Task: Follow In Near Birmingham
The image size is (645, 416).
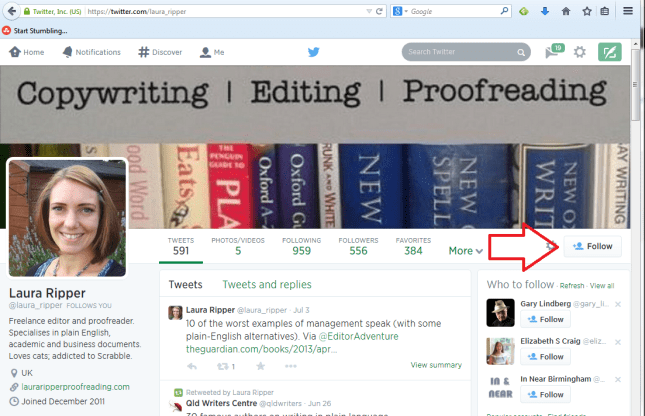Action: click(x=545, y=395)
